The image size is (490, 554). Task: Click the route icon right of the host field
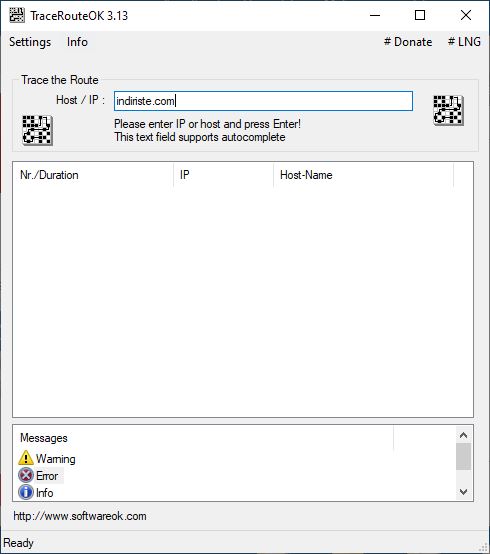click(x=449, y=110)
